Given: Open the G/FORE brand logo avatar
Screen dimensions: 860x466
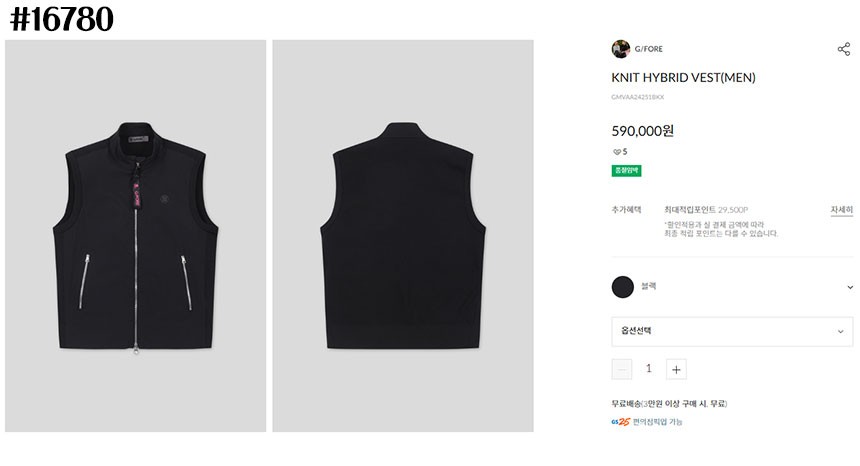Looking at the screenshot, I should (x=620, y=49).
